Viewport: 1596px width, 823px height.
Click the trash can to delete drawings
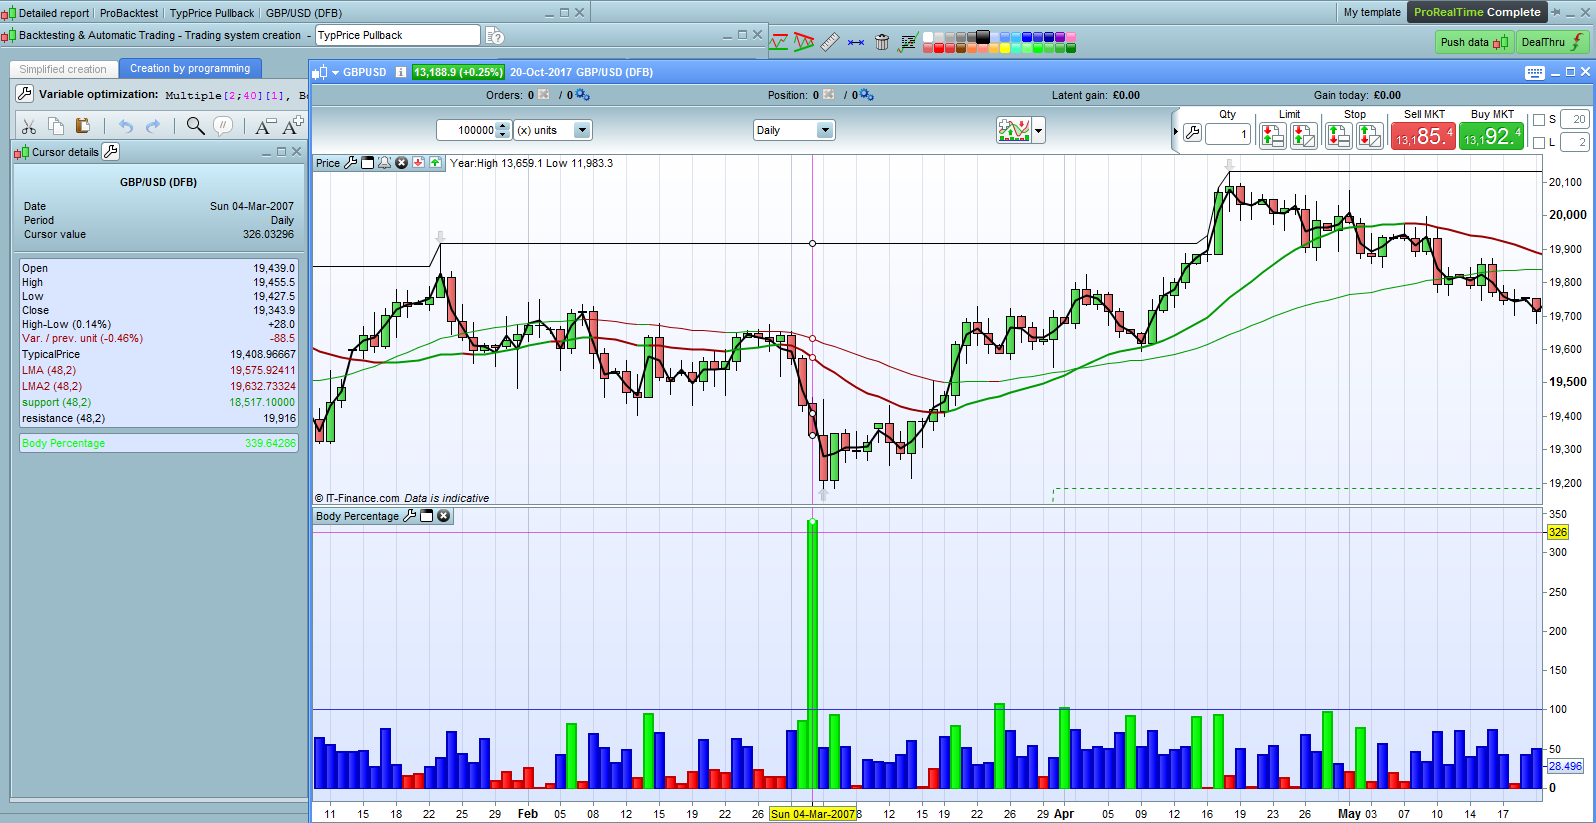882,42
